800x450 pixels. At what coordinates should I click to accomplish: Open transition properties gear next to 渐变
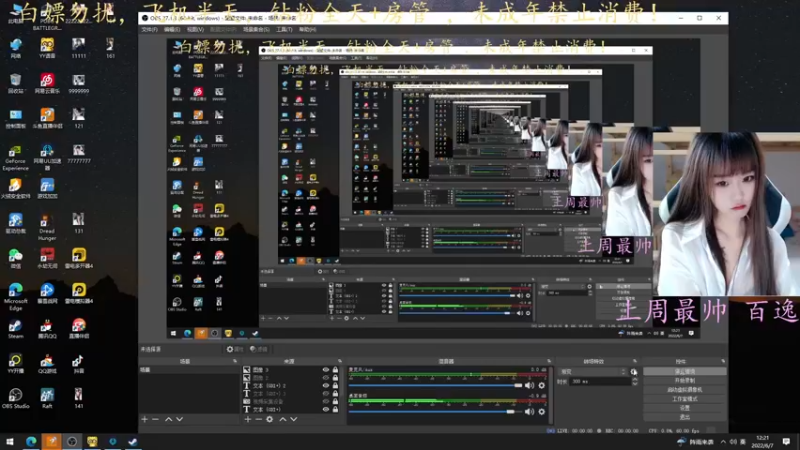tap(634, 372)
